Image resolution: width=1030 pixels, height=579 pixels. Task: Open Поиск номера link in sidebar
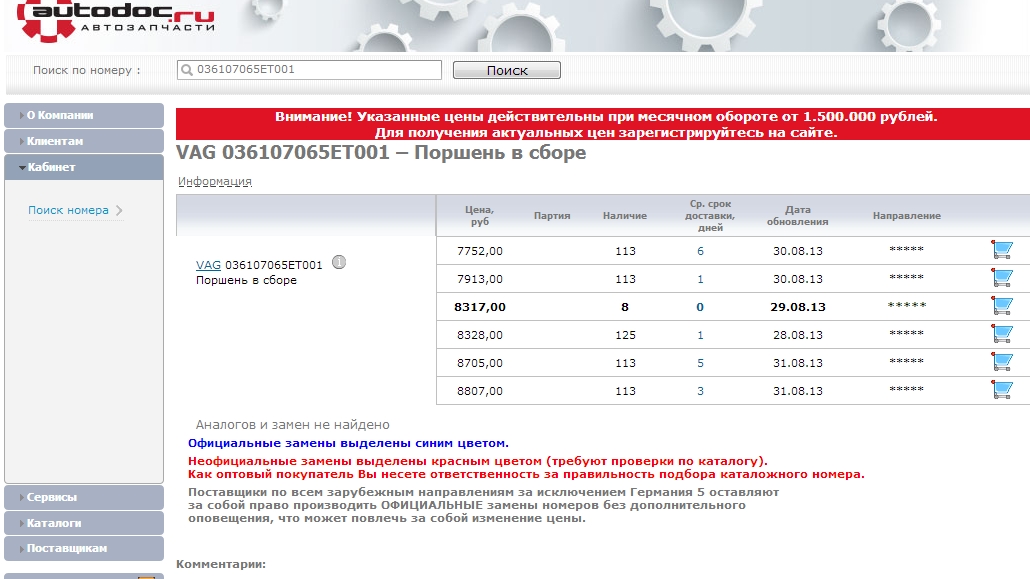click(x=68, y=210)
